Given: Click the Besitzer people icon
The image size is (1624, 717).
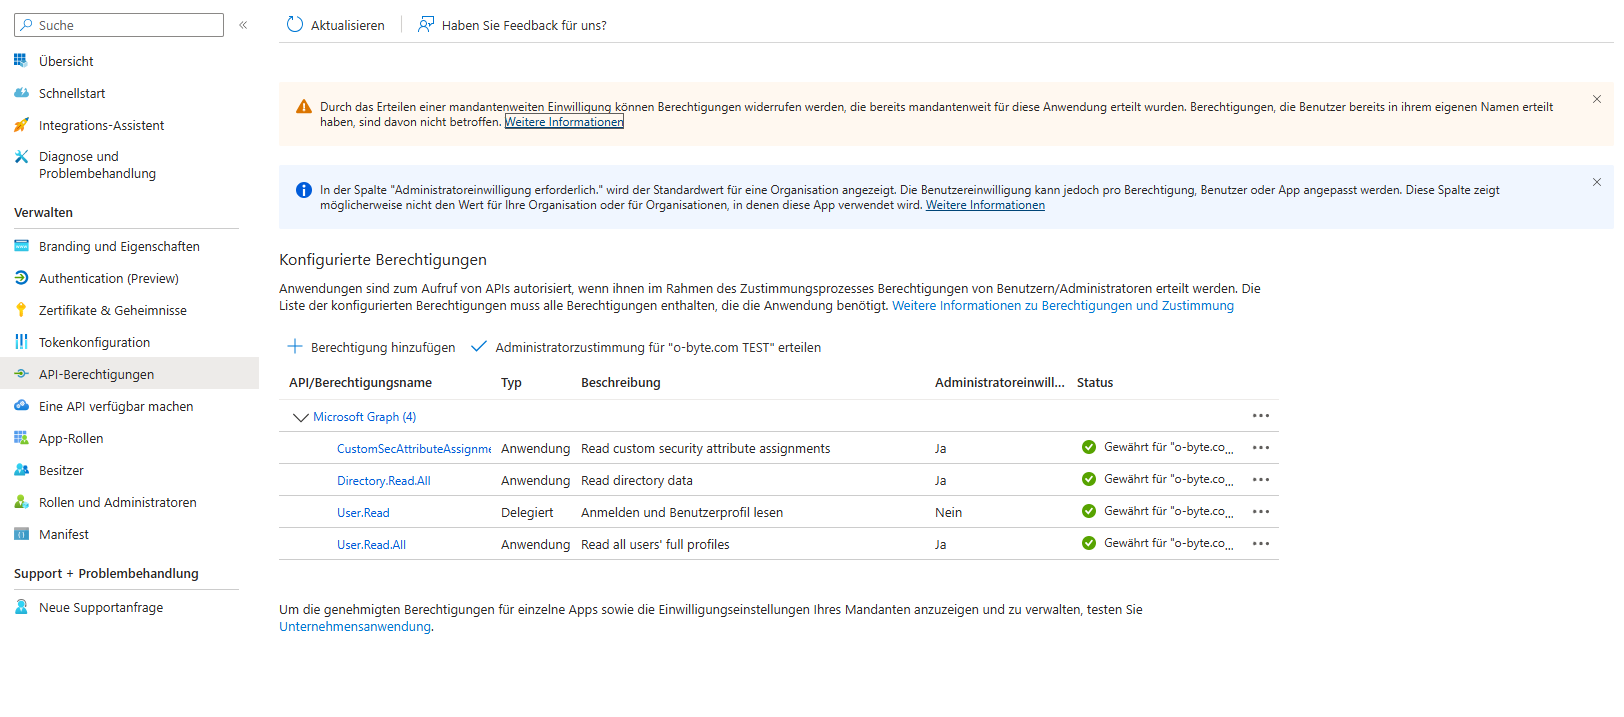Looking at the screenshot, I should tap(21, 470).
